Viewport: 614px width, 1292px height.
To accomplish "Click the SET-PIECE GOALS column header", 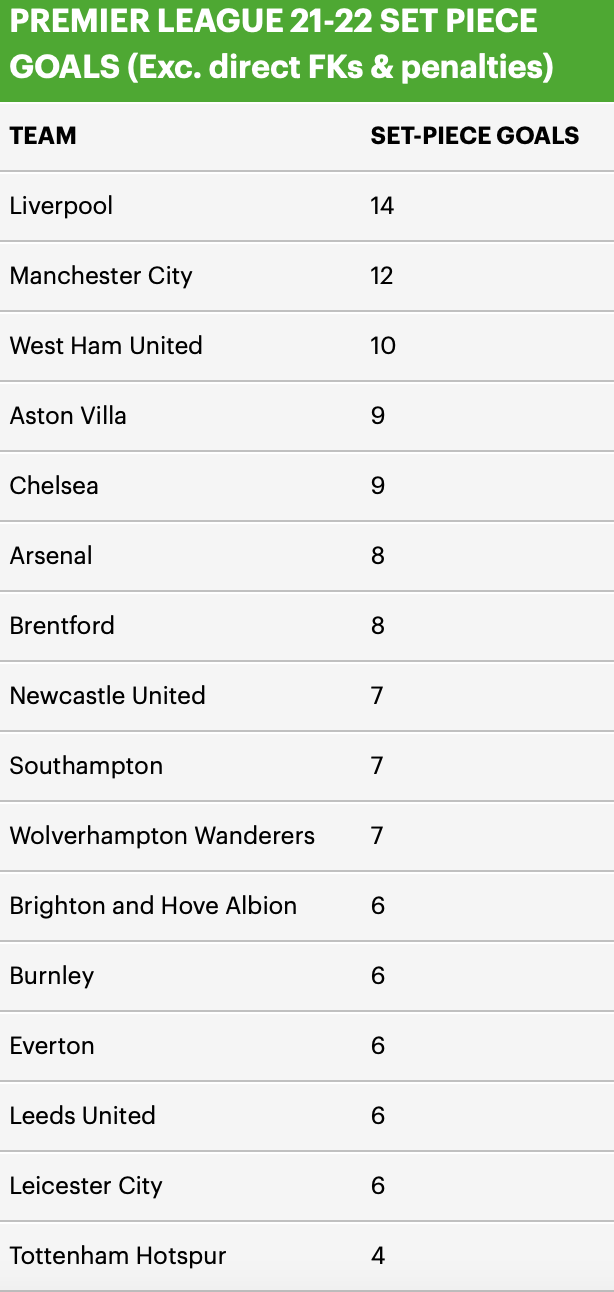I will tap(474, 136).
